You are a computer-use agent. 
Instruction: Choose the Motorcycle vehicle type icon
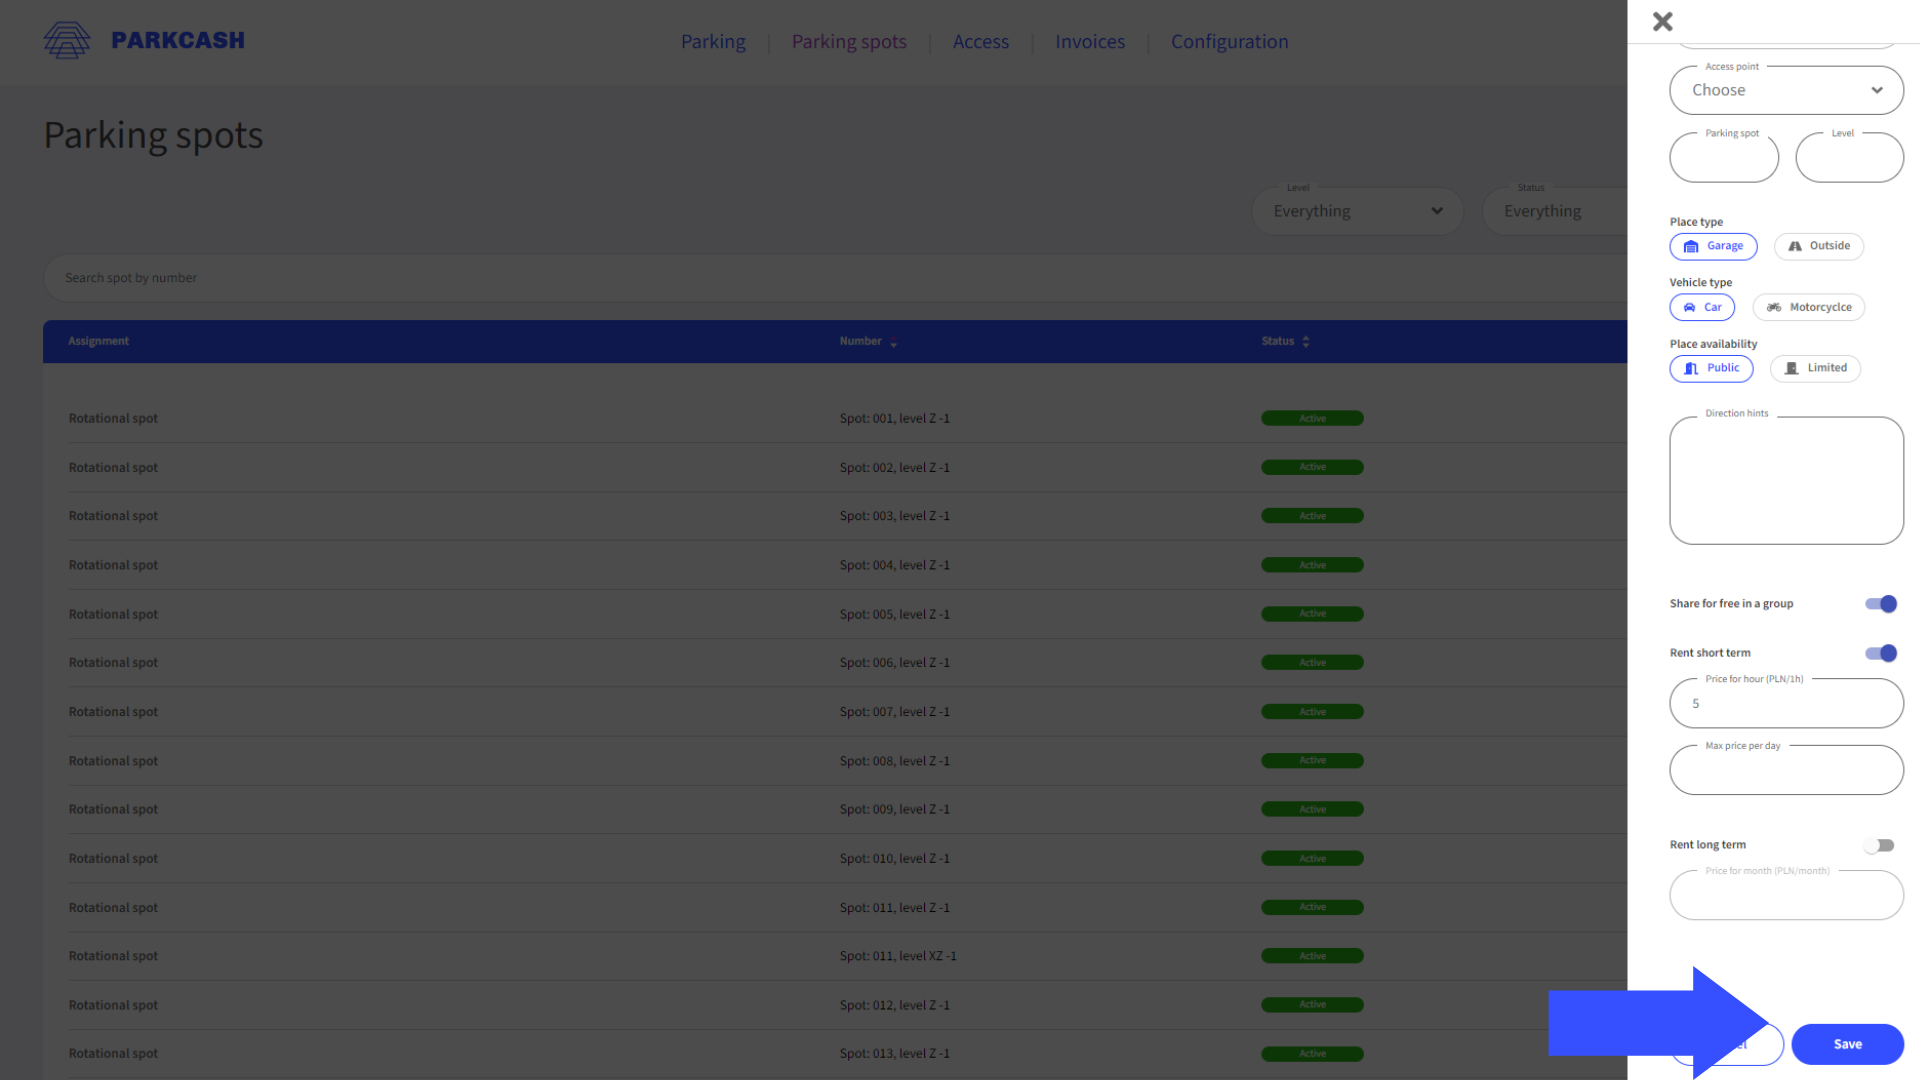[x=1773, y=307]
